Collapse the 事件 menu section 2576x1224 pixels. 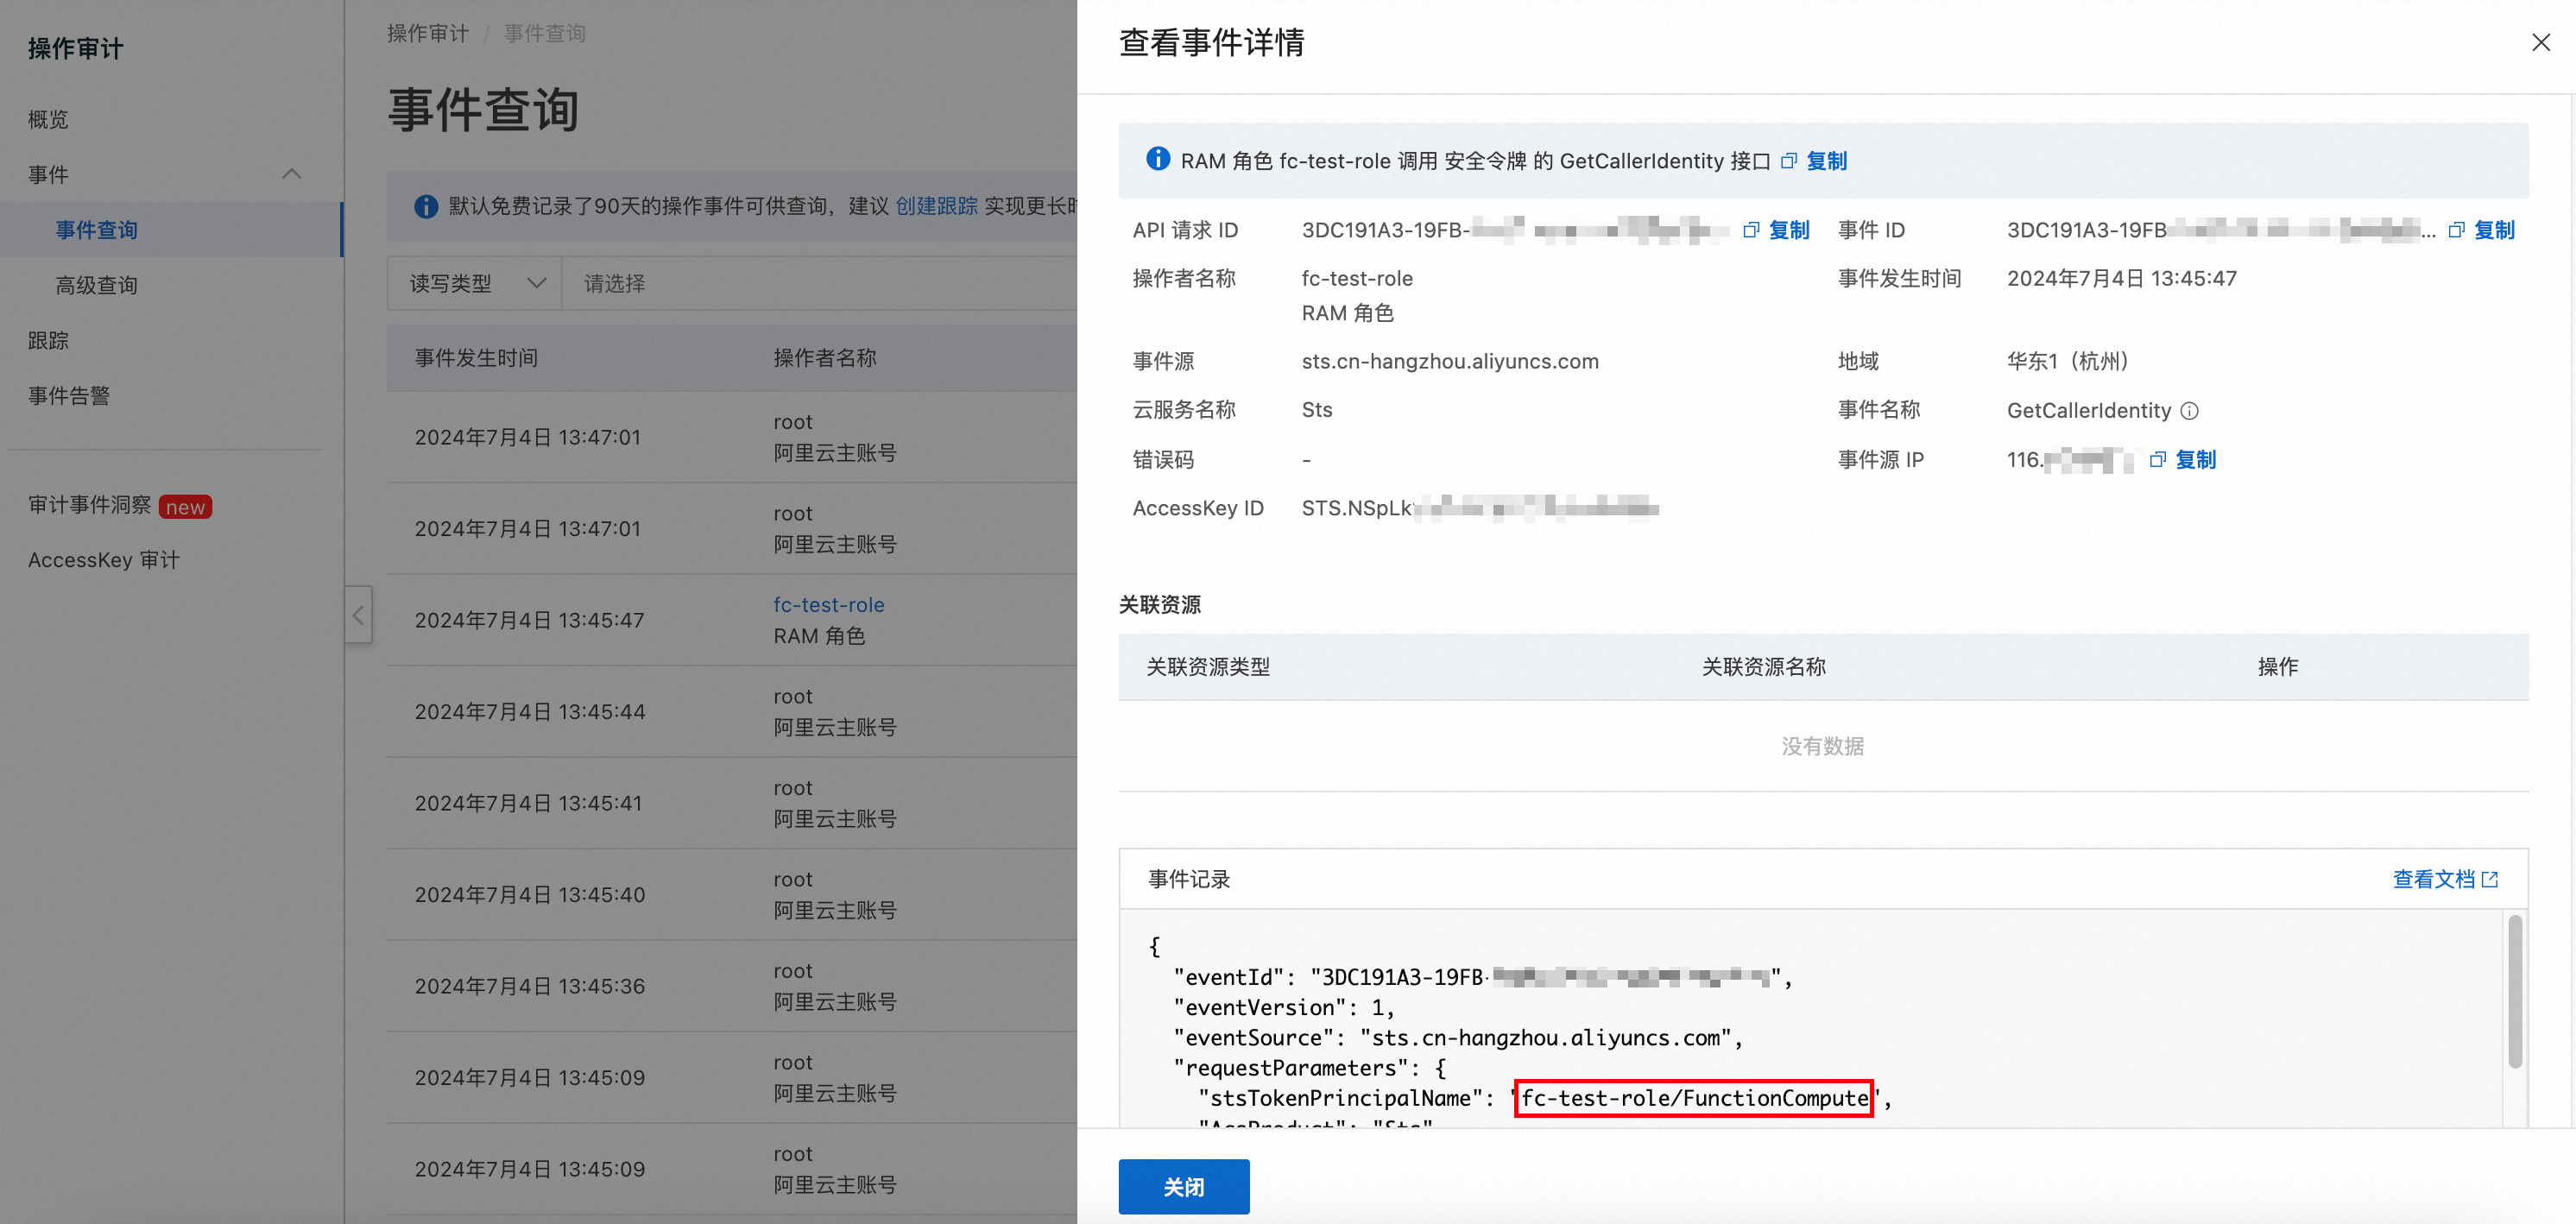click(292, 174)
